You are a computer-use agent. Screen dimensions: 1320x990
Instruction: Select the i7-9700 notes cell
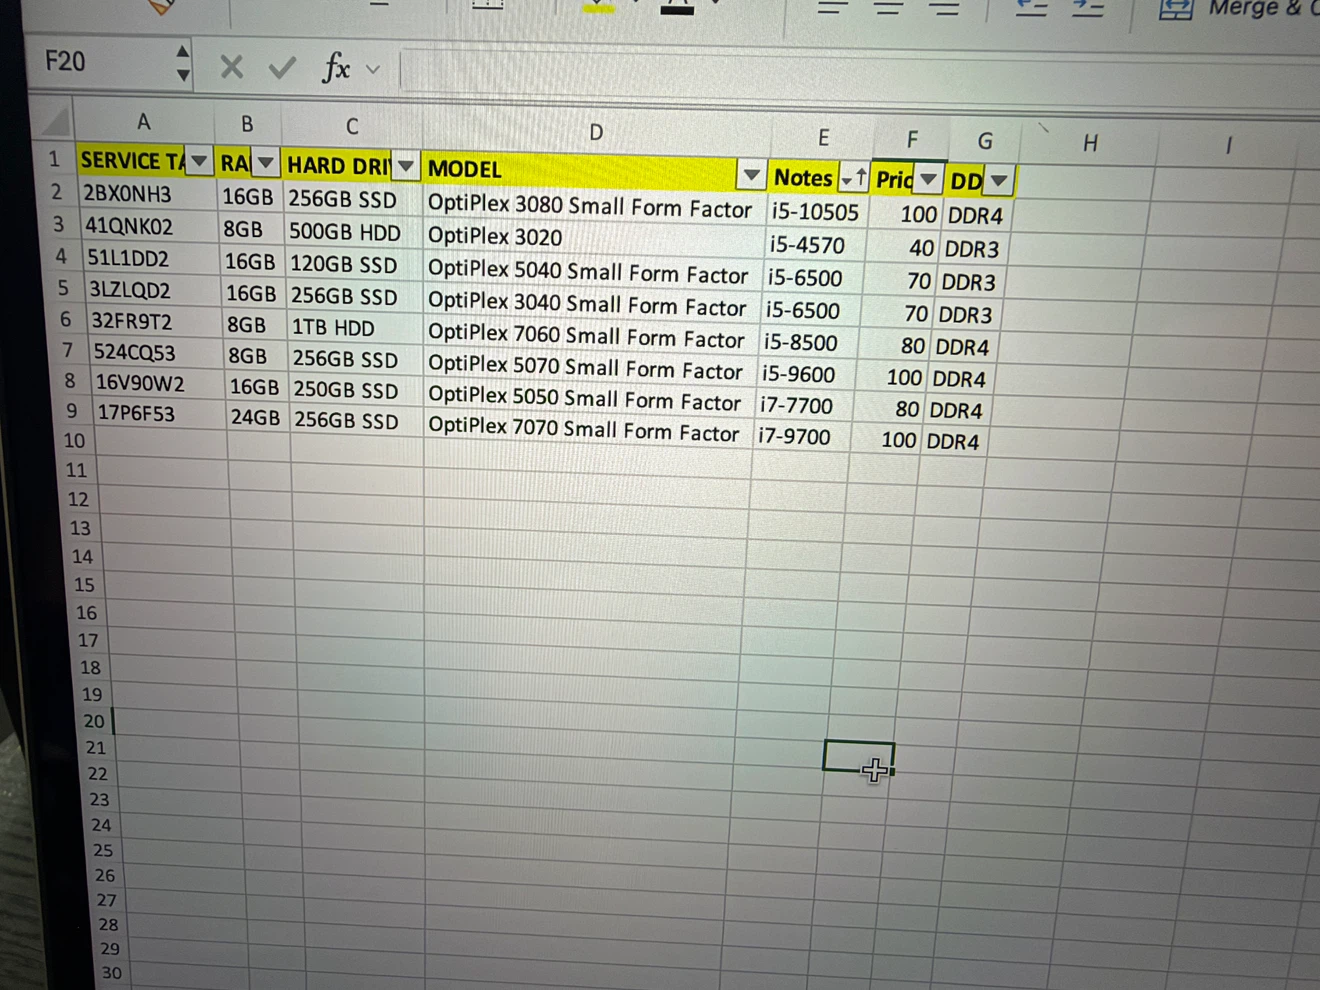click(x=802, y=437)
